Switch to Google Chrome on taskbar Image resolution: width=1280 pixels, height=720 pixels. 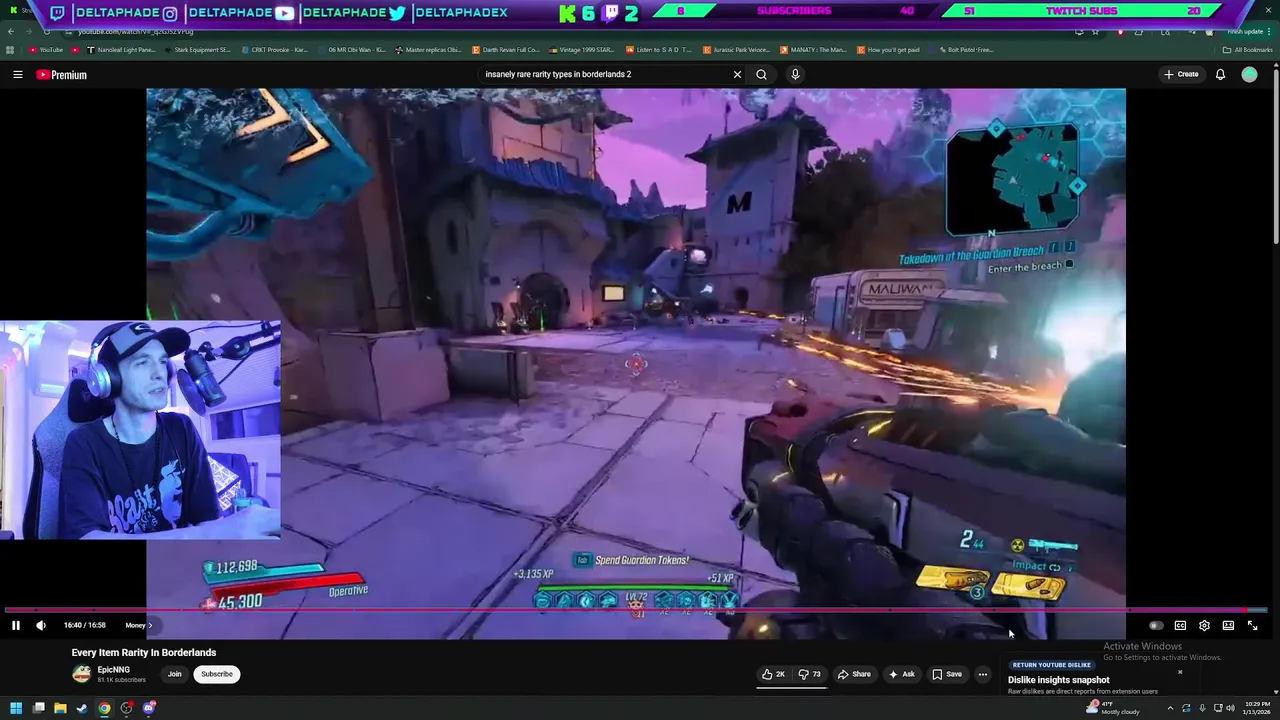[104, 708]
